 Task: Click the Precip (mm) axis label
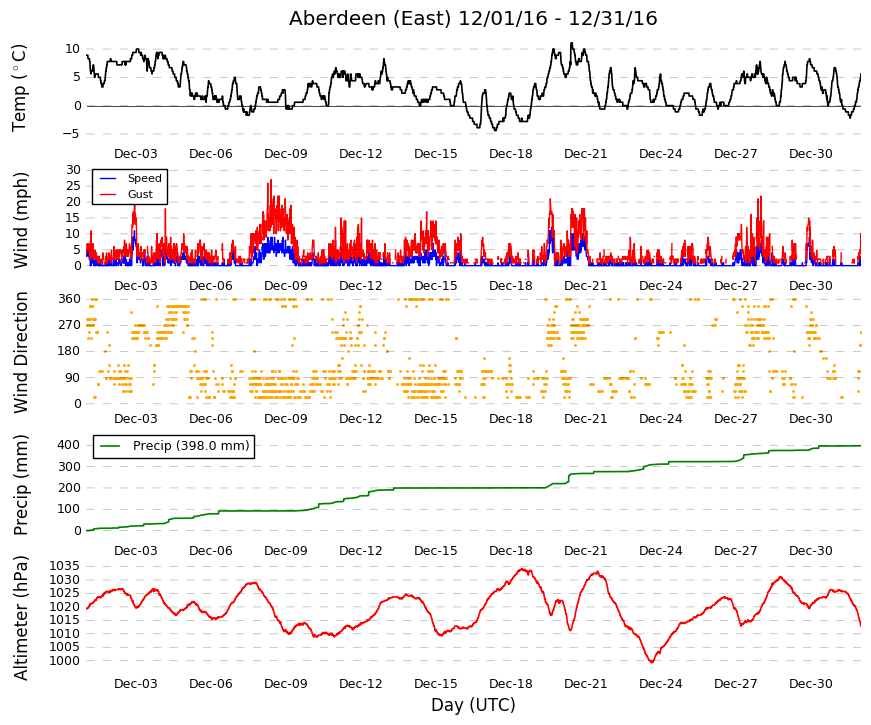coord(19,486)
